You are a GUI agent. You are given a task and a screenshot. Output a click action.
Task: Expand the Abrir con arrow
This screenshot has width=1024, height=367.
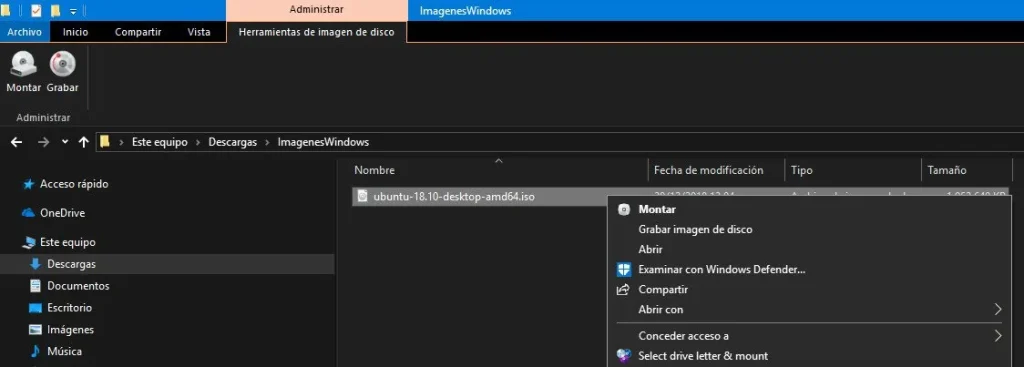point(998,309)
